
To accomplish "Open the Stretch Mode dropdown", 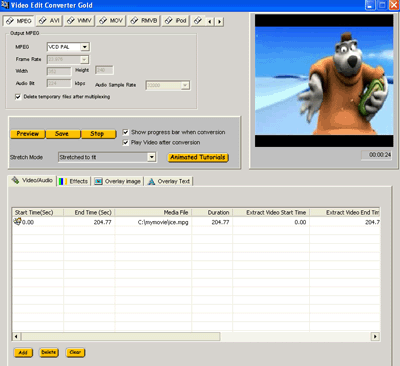I will click(152, 157).
